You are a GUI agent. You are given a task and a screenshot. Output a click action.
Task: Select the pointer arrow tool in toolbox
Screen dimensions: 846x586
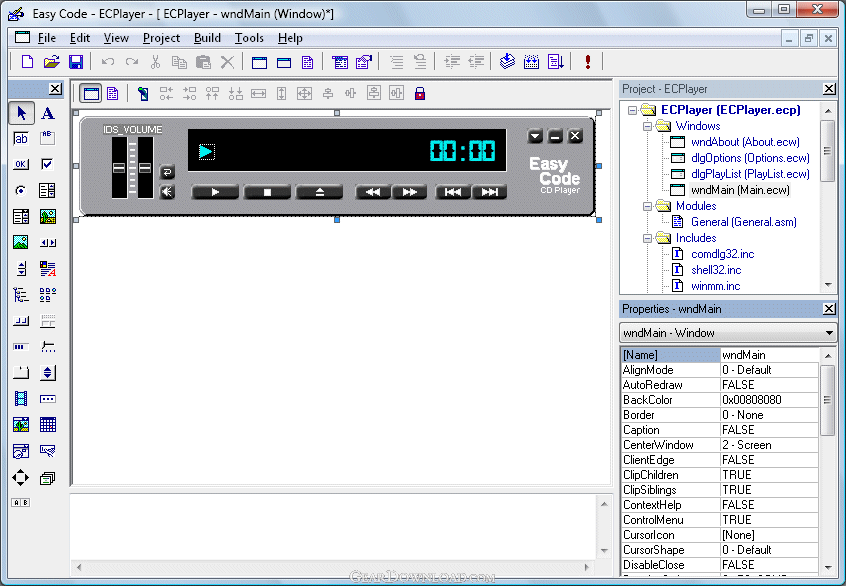tap(22, 113)
